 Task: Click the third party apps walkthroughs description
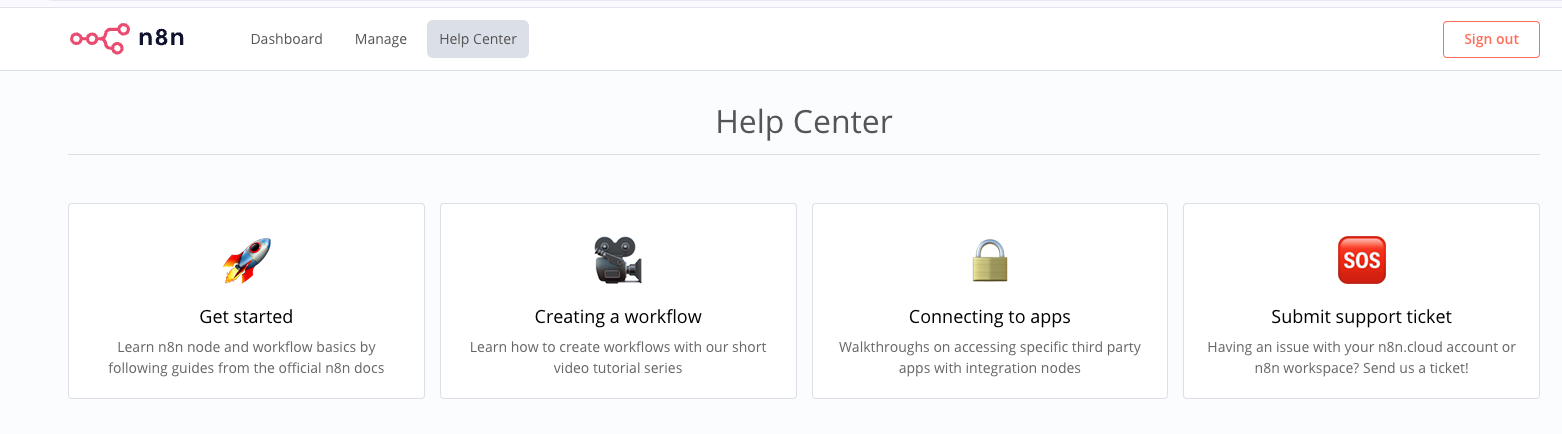pos(990,357)
